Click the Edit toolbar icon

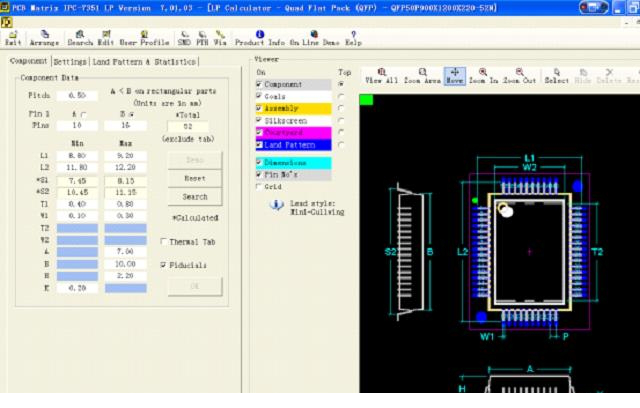click(106, 38)
